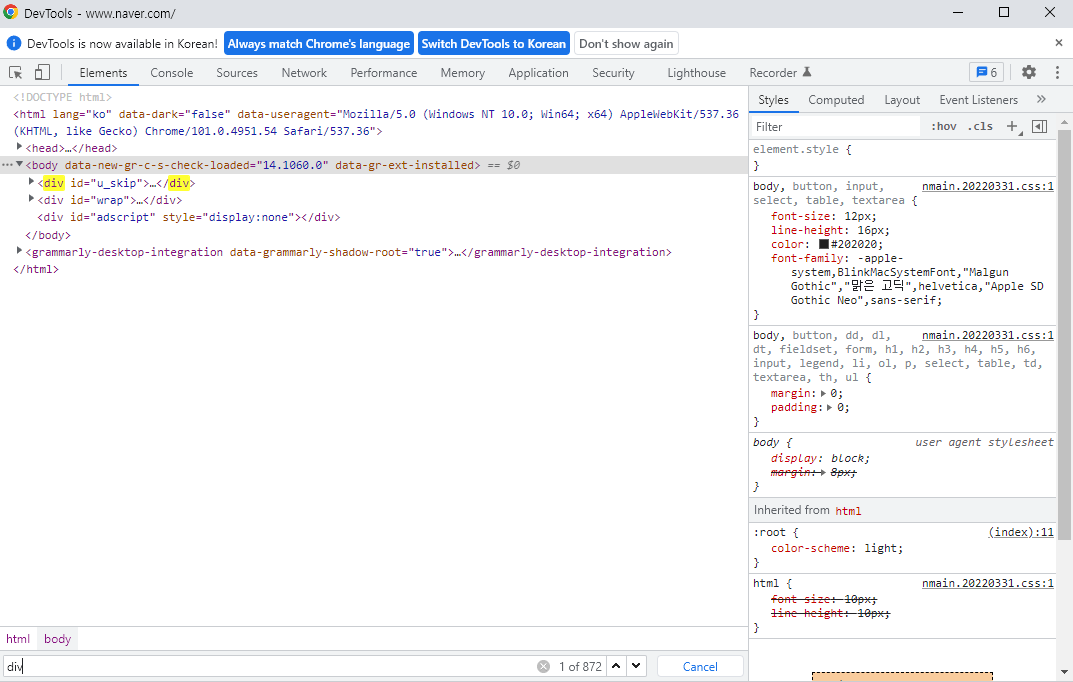Viewport: 1073px width, 682px height.
Task: Expand the head element node
Action: (19, 147)
